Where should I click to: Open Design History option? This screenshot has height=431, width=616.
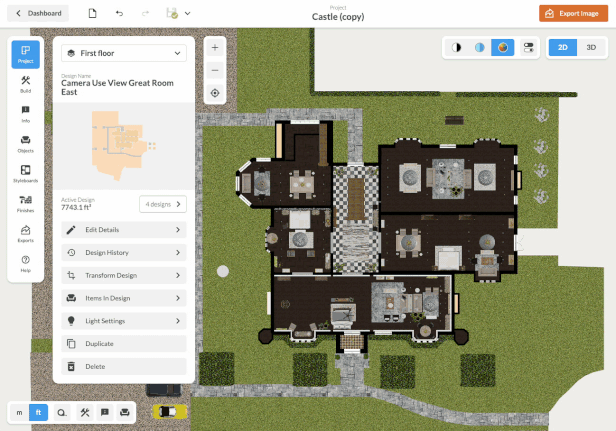[x=123, y=253]
